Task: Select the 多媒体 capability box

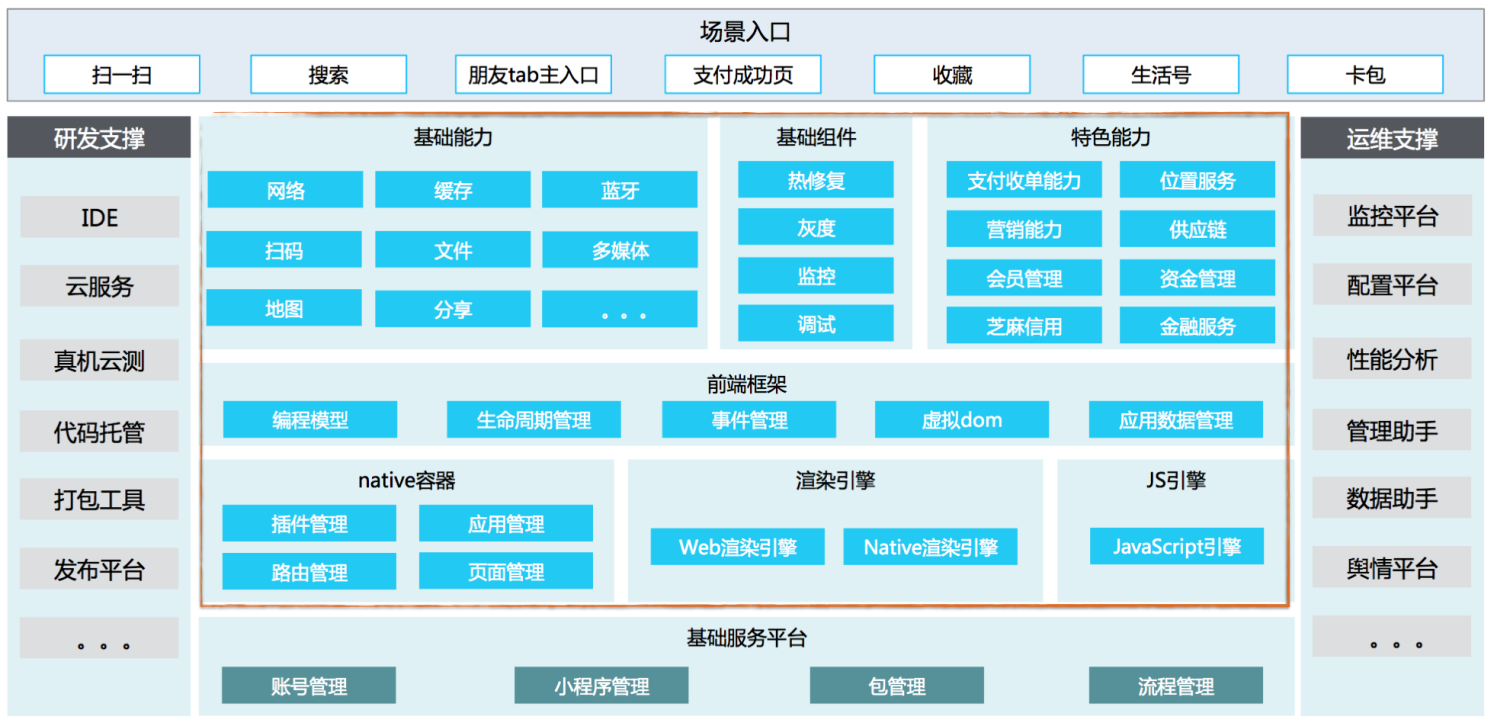Action: click(x=620, y=249)
